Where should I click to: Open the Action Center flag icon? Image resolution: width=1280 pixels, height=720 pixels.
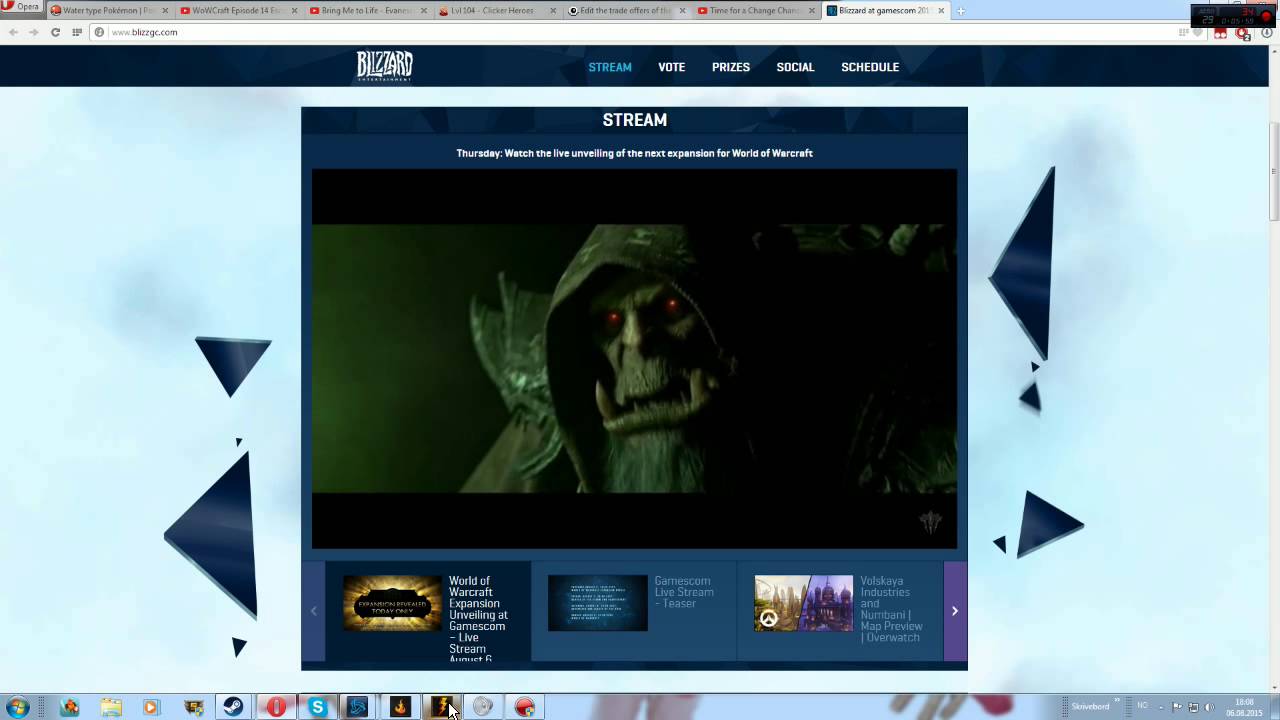[1176, 707]
